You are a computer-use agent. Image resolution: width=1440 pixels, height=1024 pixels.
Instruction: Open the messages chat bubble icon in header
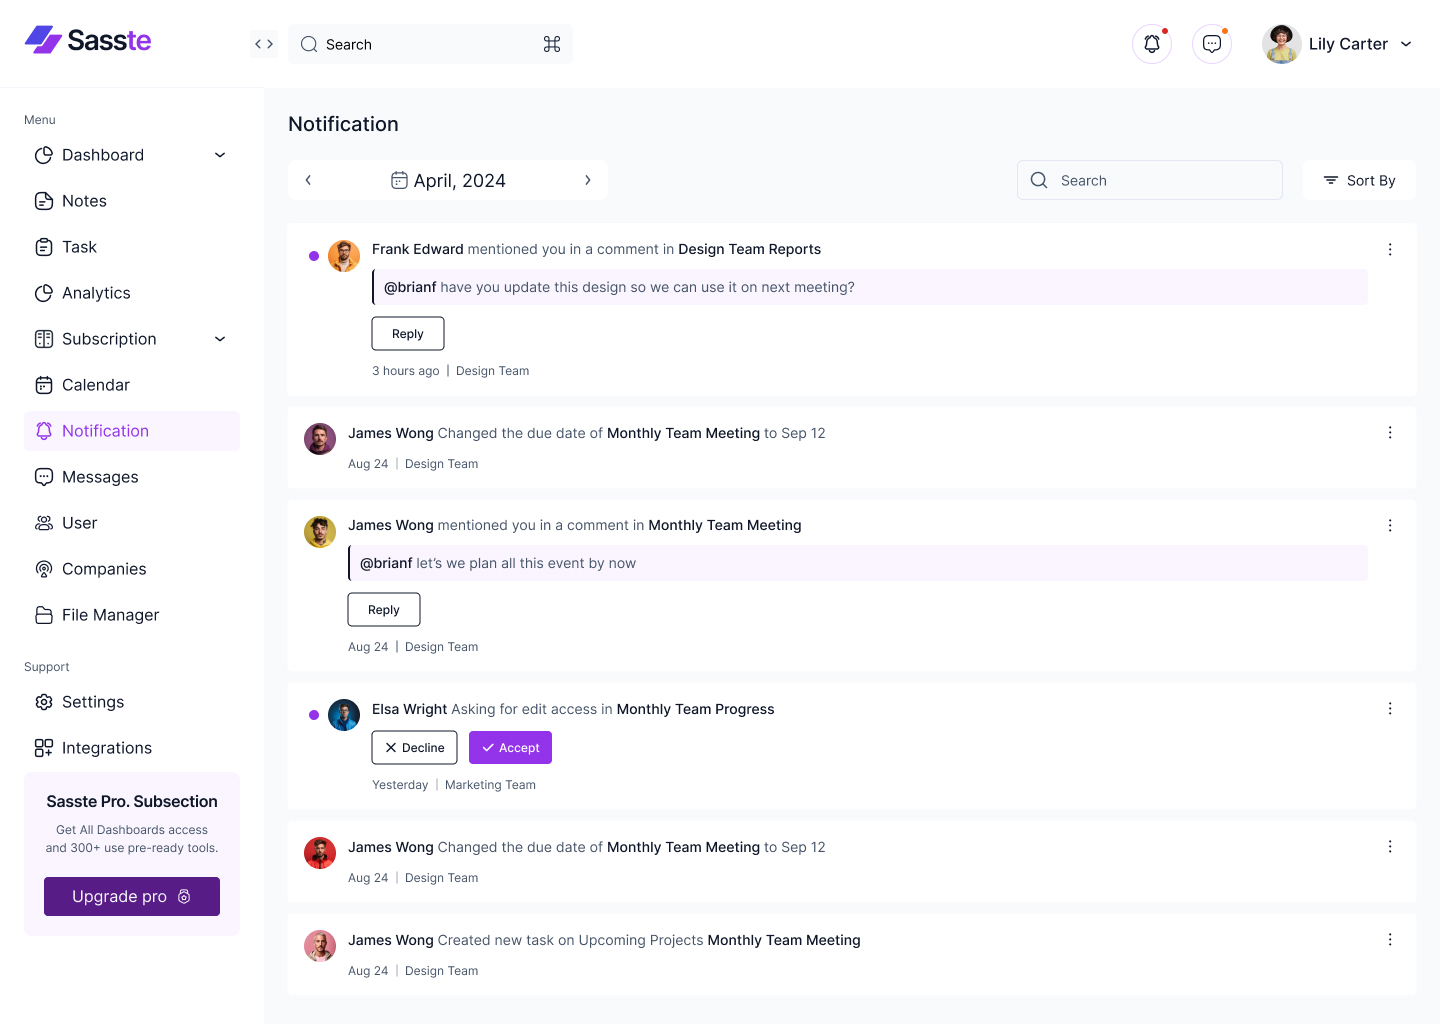(1211, 43)
